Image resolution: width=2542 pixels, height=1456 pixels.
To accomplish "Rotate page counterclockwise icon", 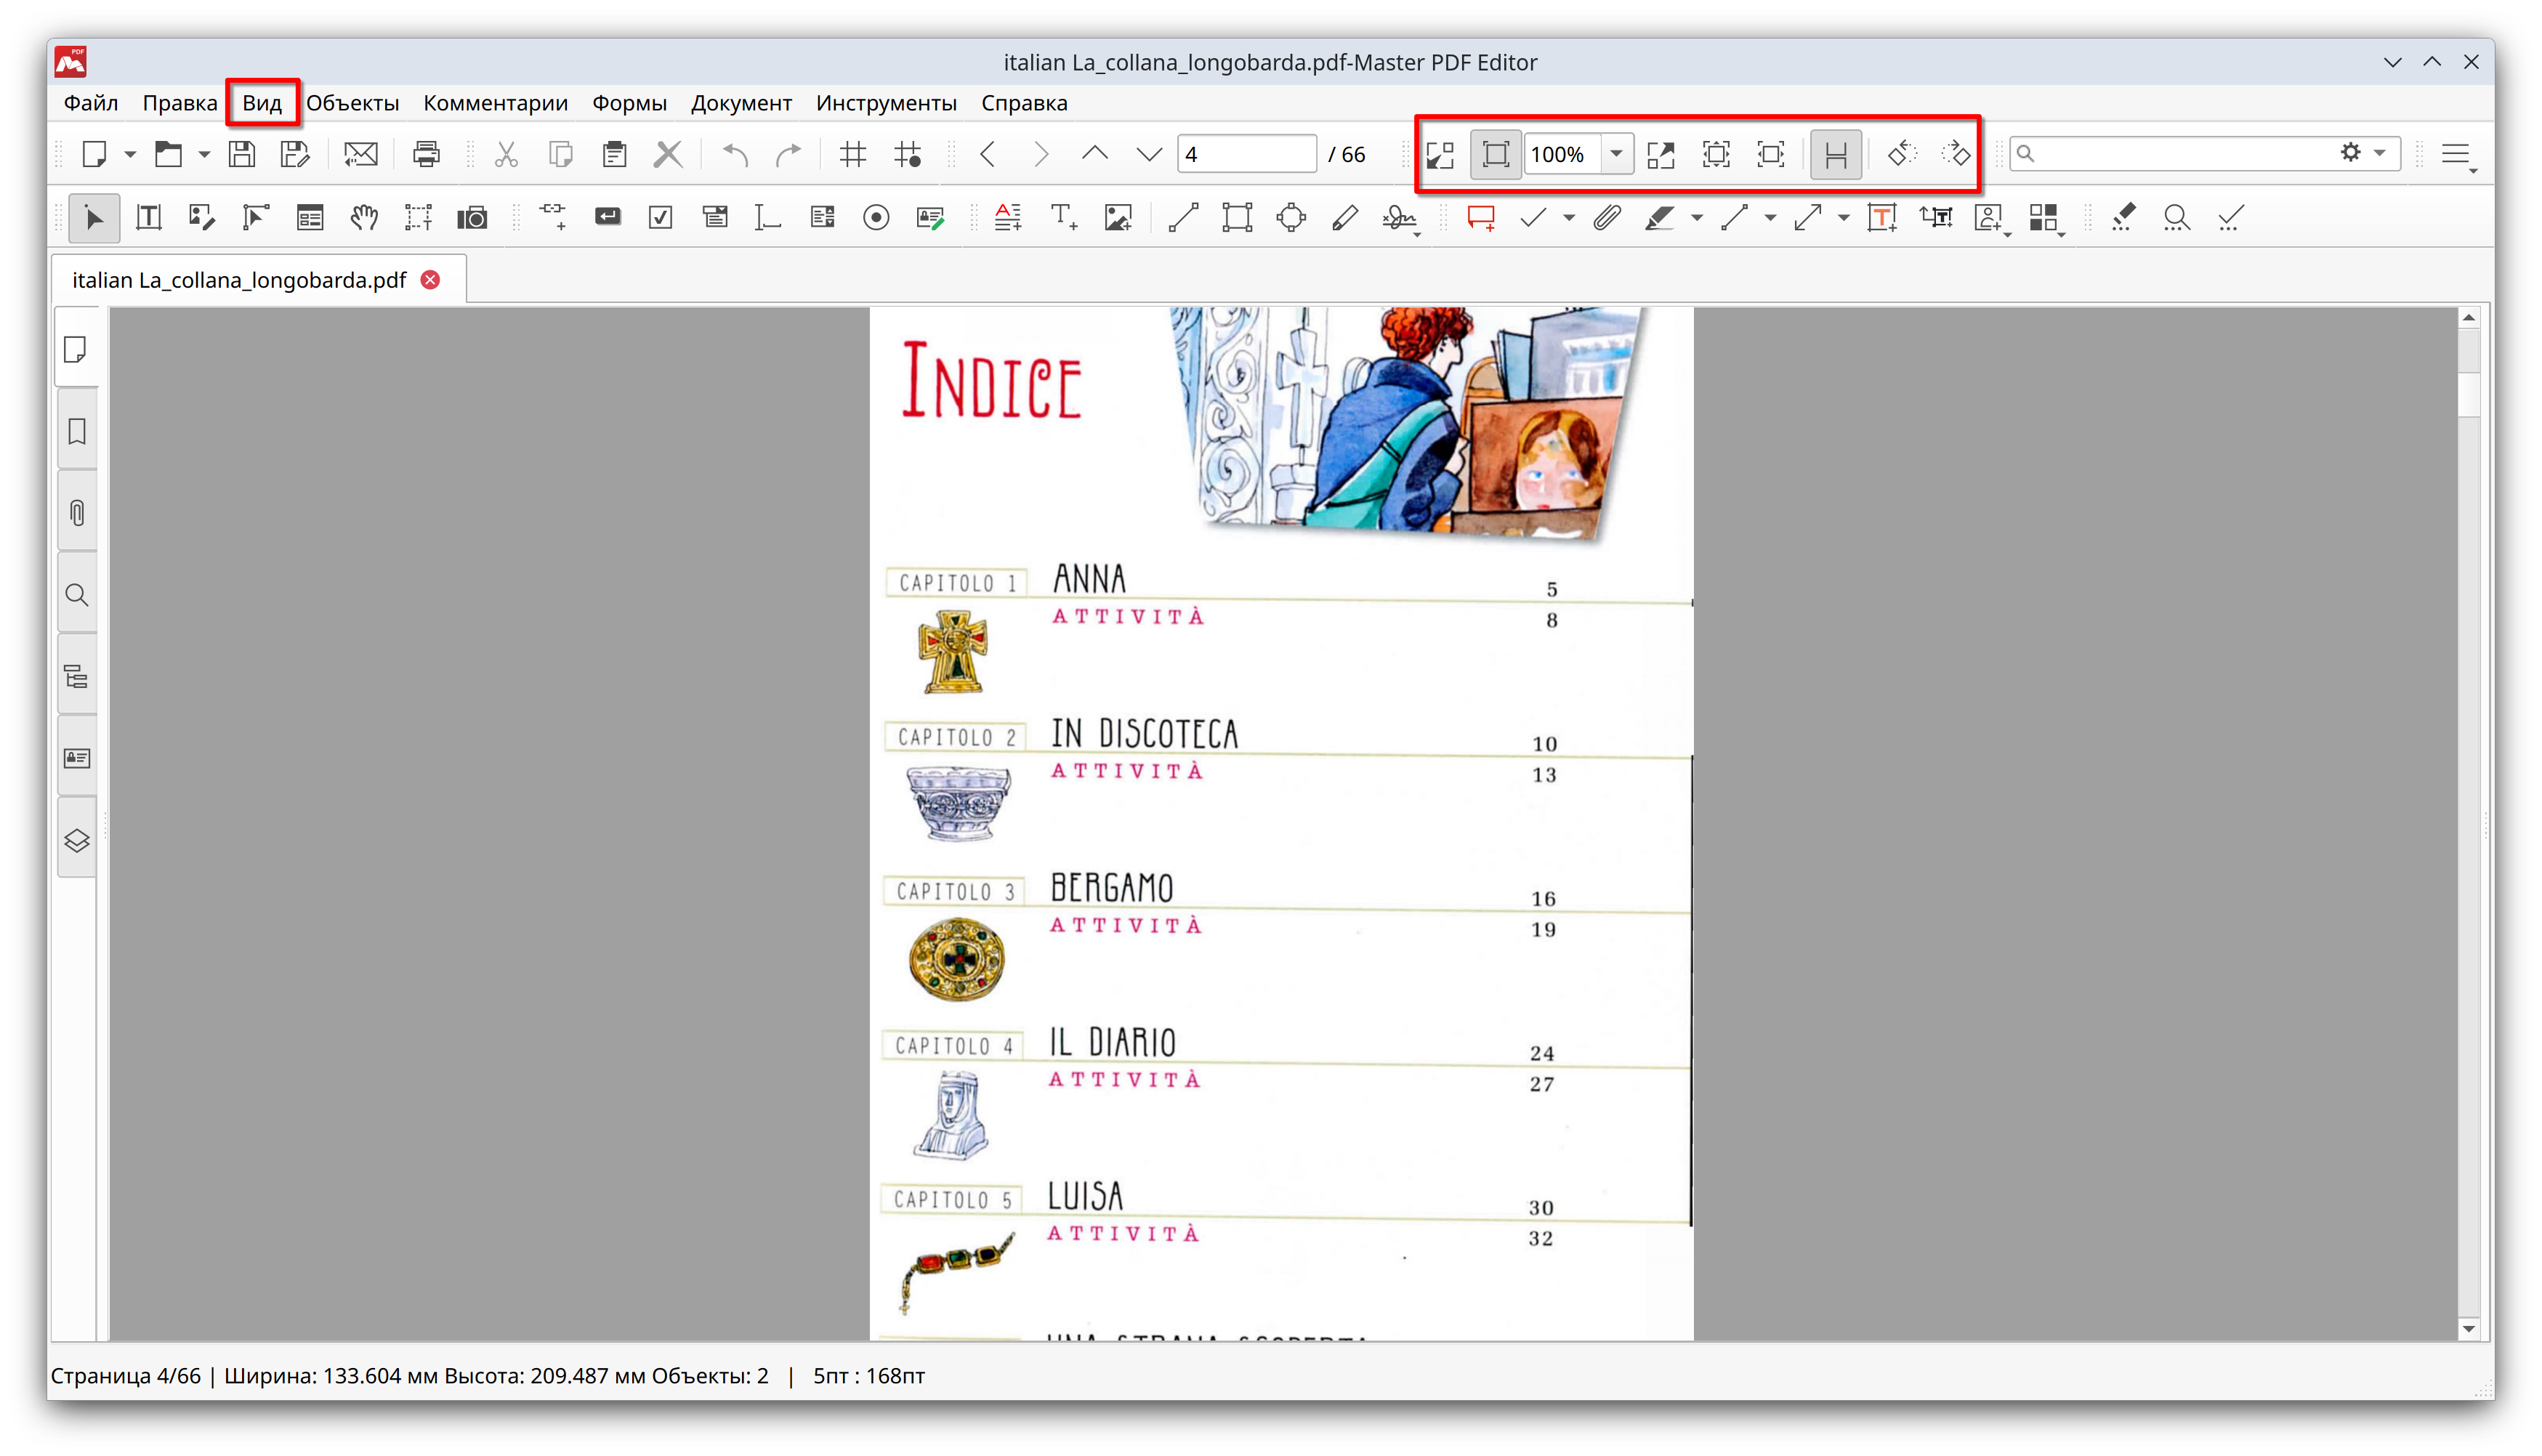I will click(1901, 154).
